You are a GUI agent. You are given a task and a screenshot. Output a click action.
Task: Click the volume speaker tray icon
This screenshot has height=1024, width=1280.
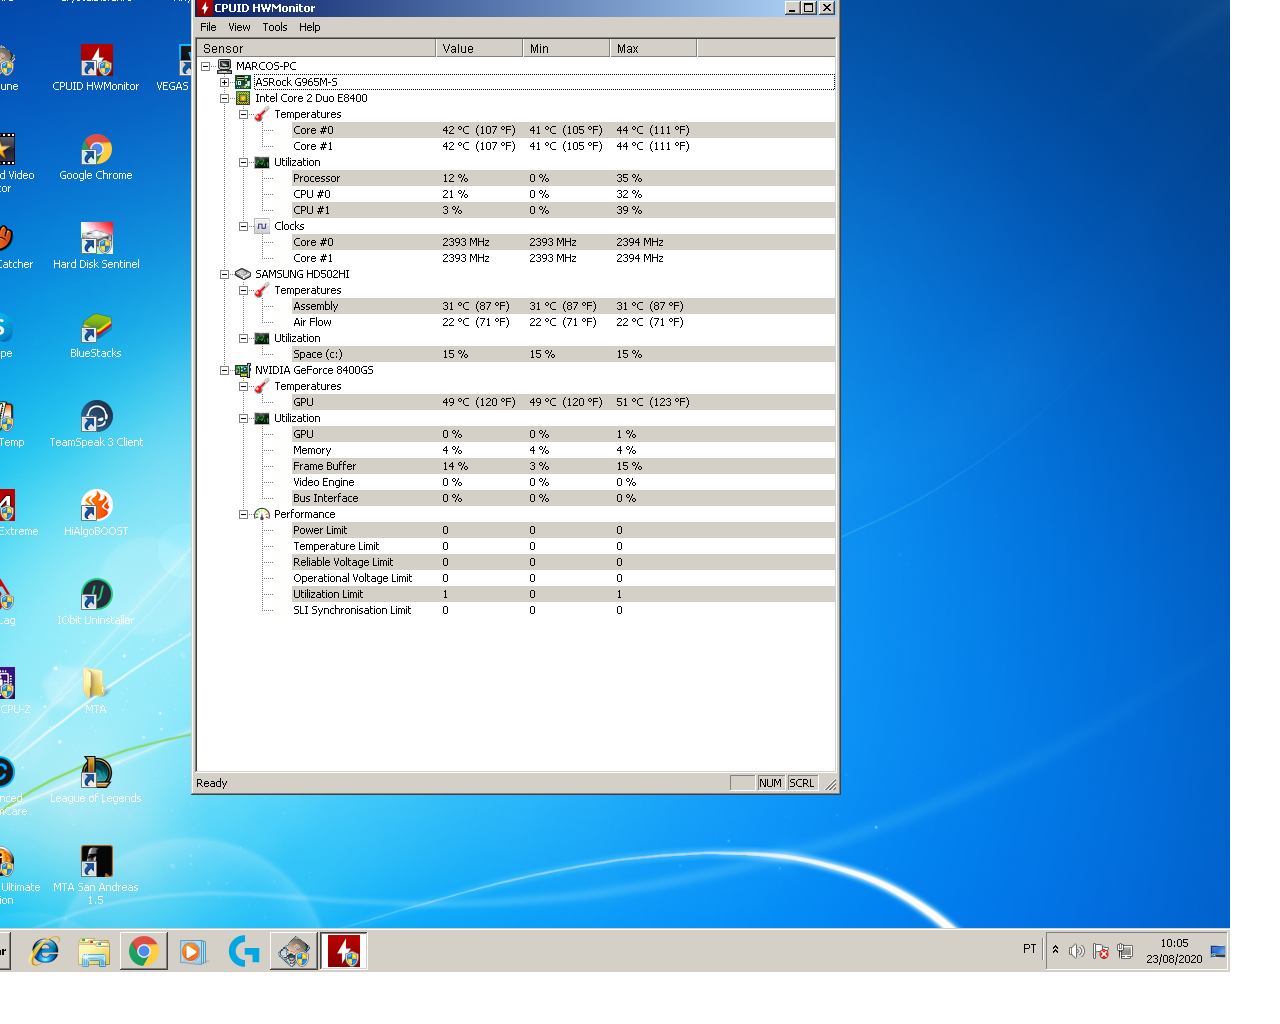(1076, 951)
